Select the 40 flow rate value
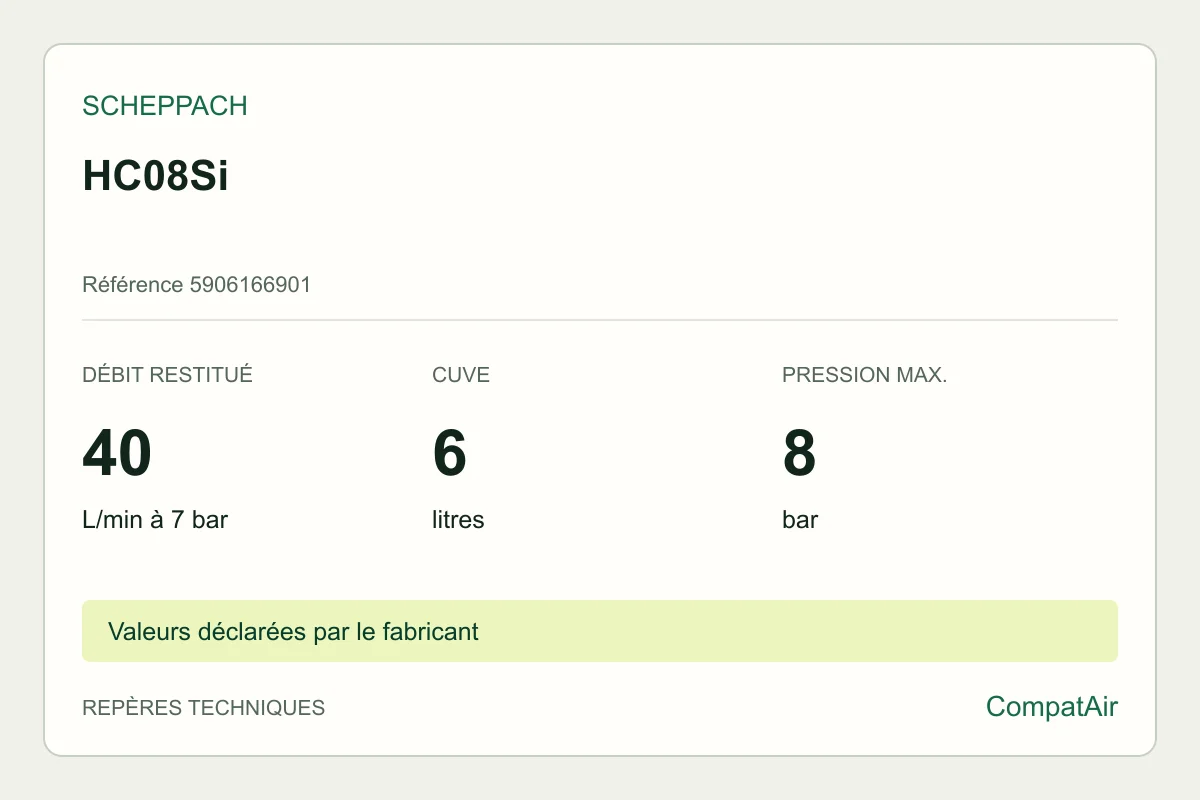 point(117,453)
